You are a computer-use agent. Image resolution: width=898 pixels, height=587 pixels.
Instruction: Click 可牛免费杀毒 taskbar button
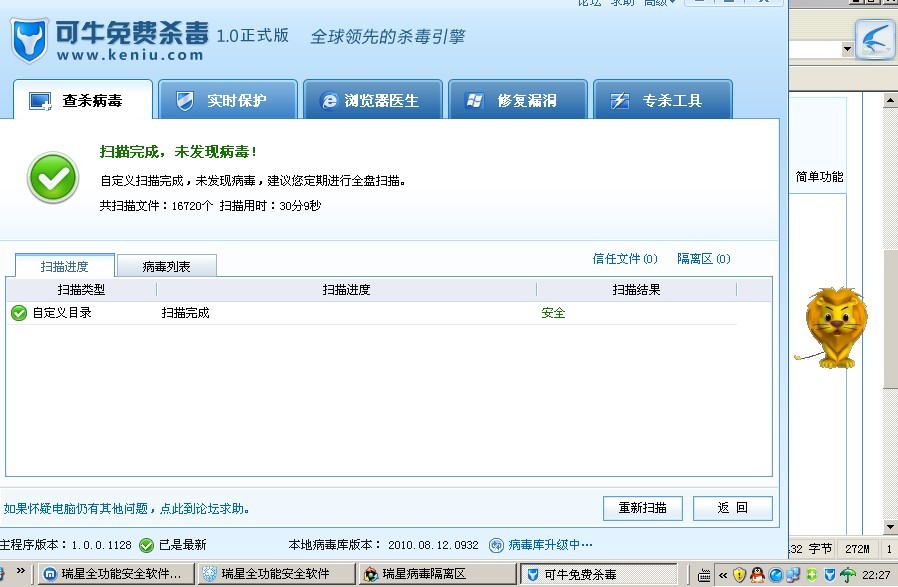pyautogui.click(x=598, y=574)
